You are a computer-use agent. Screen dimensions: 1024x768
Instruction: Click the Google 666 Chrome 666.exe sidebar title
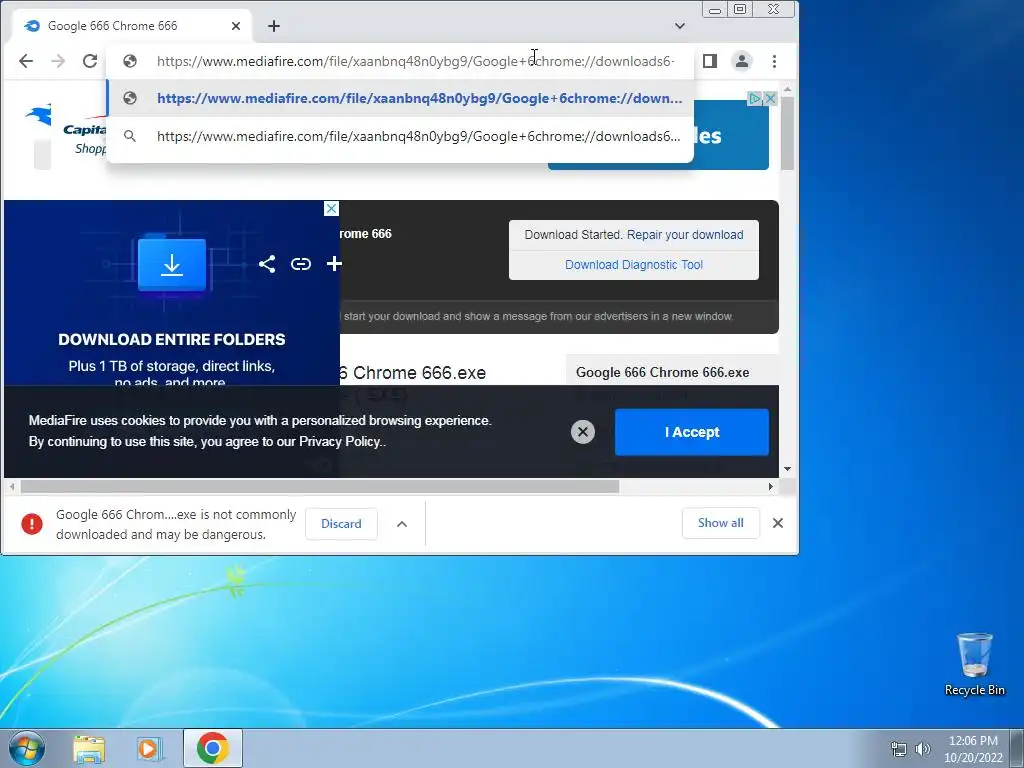point(662,372)
